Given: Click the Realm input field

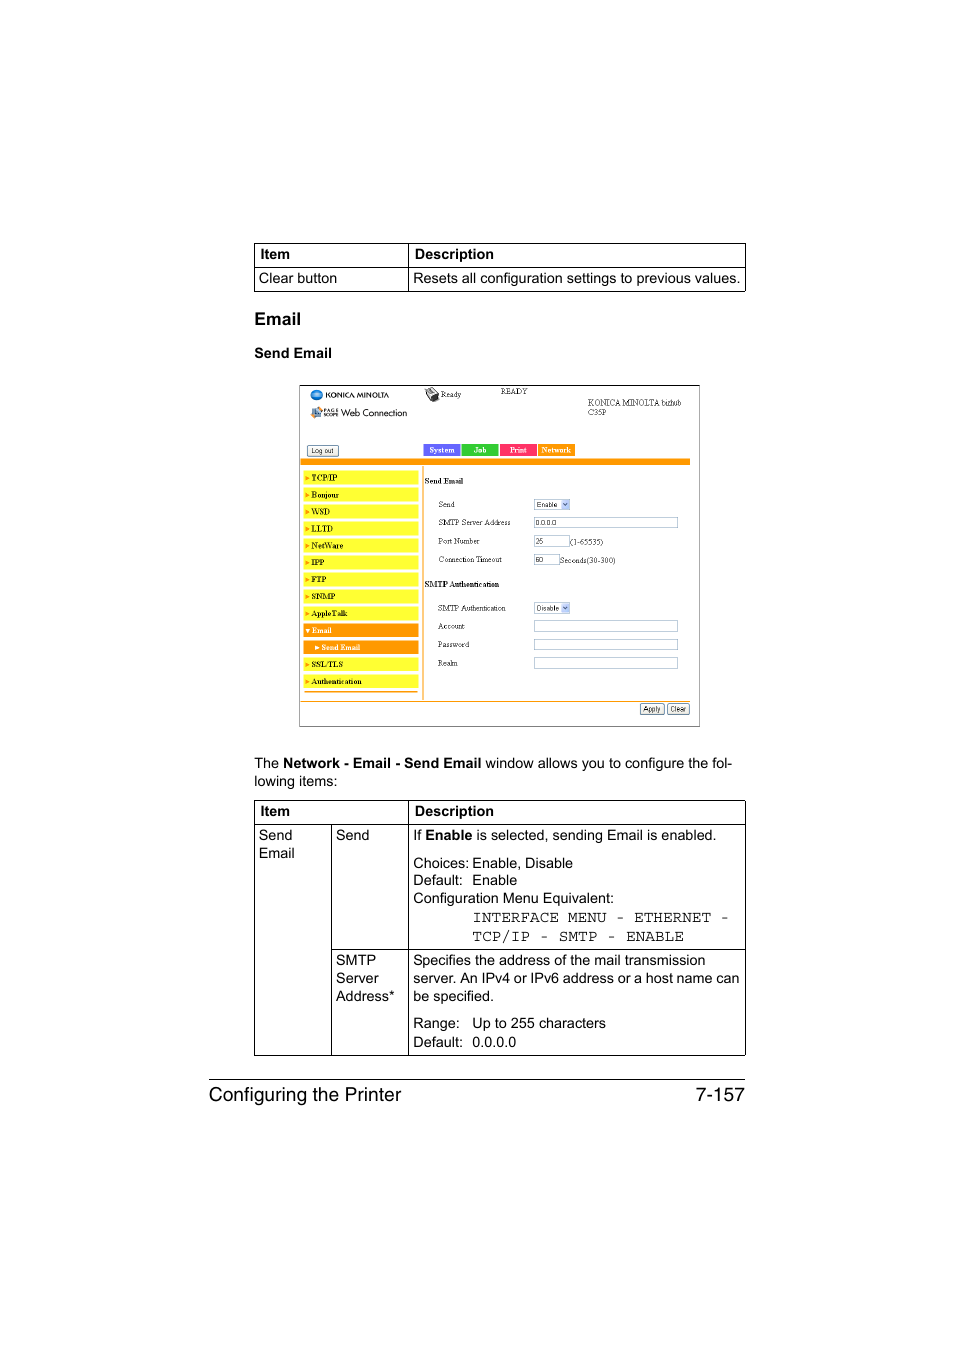Looking at the screenshot, I should coord(606,663).
